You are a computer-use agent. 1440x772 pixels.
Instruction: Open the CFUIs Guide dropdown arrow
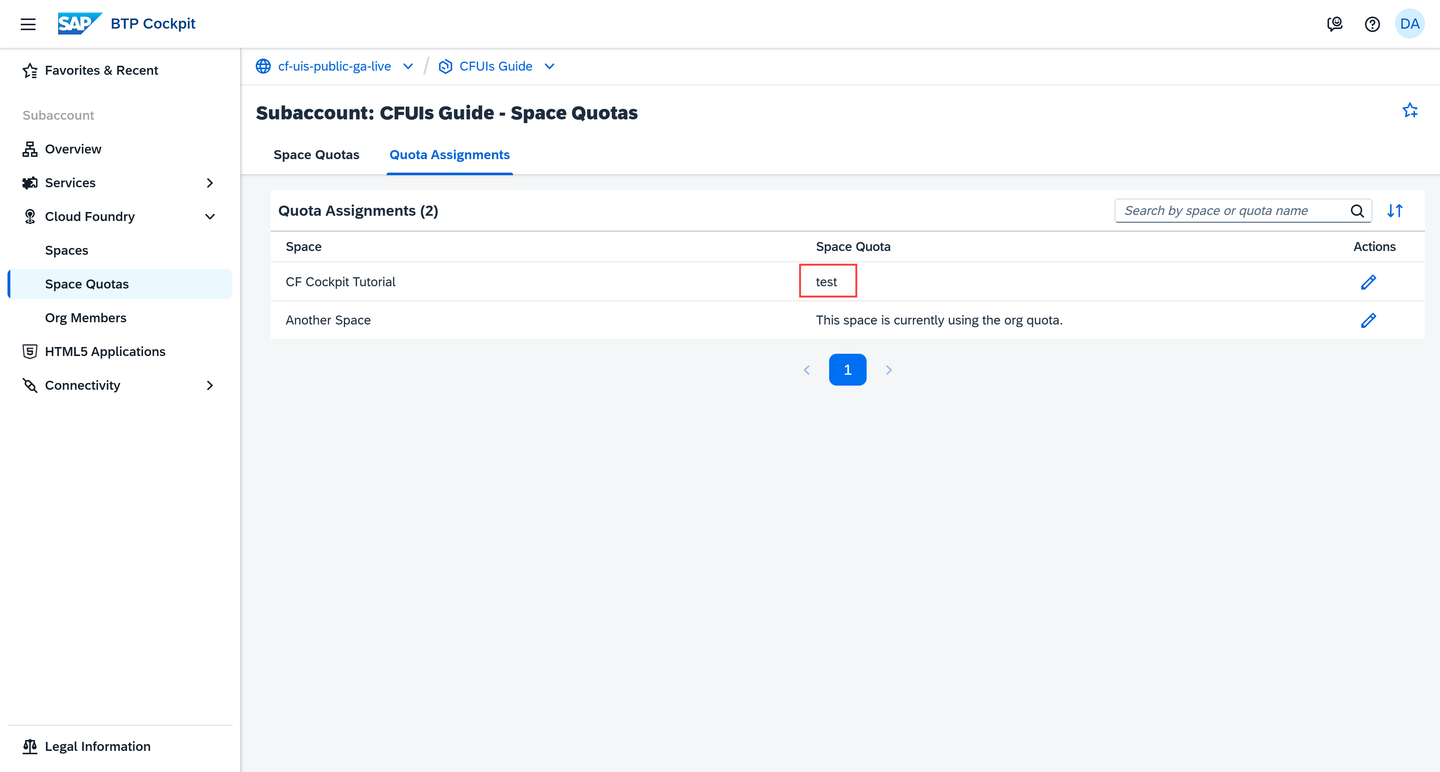549,66
